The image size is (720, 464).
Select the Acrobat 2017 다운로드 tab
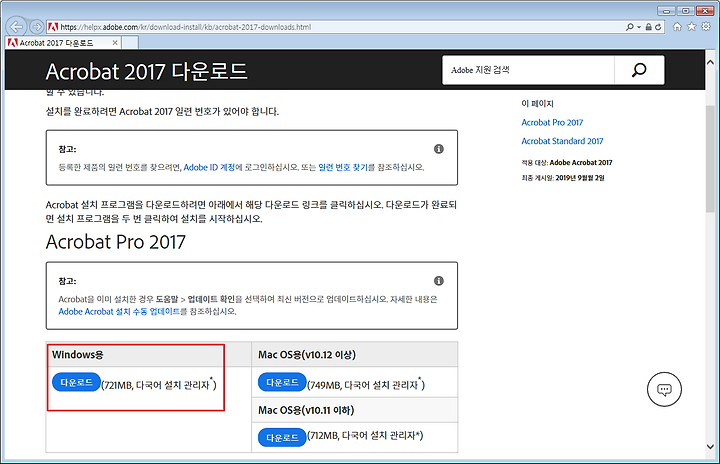coord(63,43)
